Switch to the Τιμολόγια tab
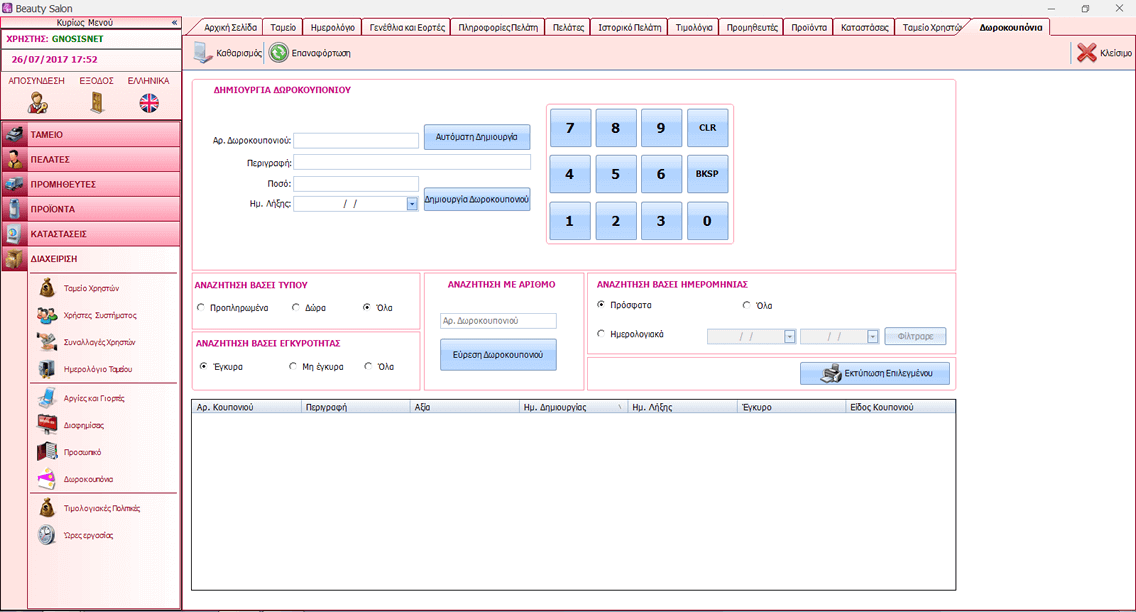The height and width of the screenshot is (612, 1136). [694, 28]
